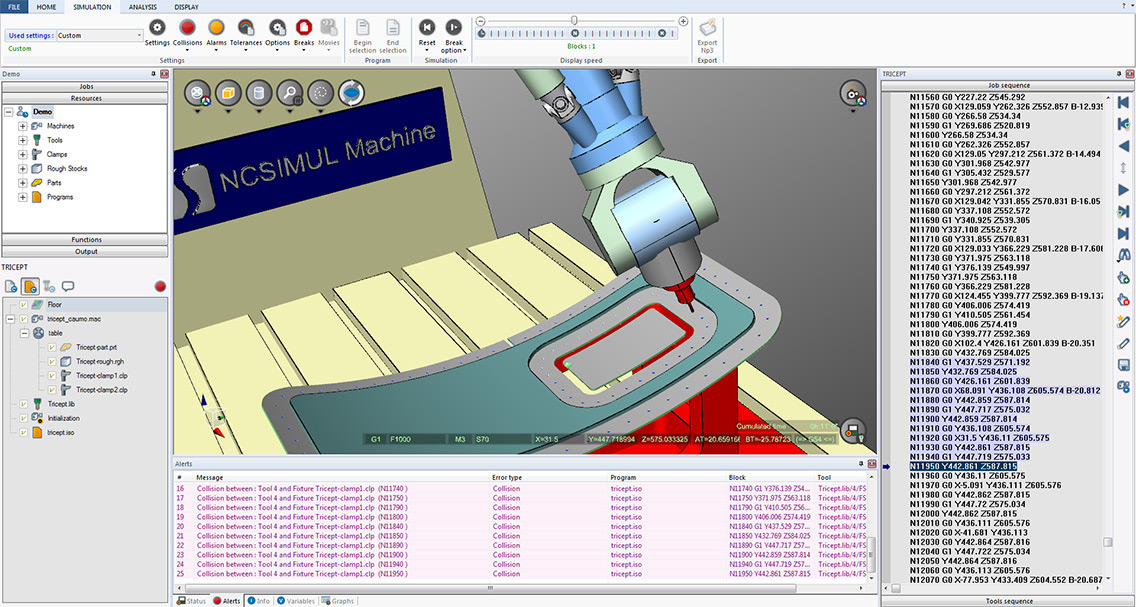Click the display speed slider handle
The image size is (1136, 607).
pos(574,20)
